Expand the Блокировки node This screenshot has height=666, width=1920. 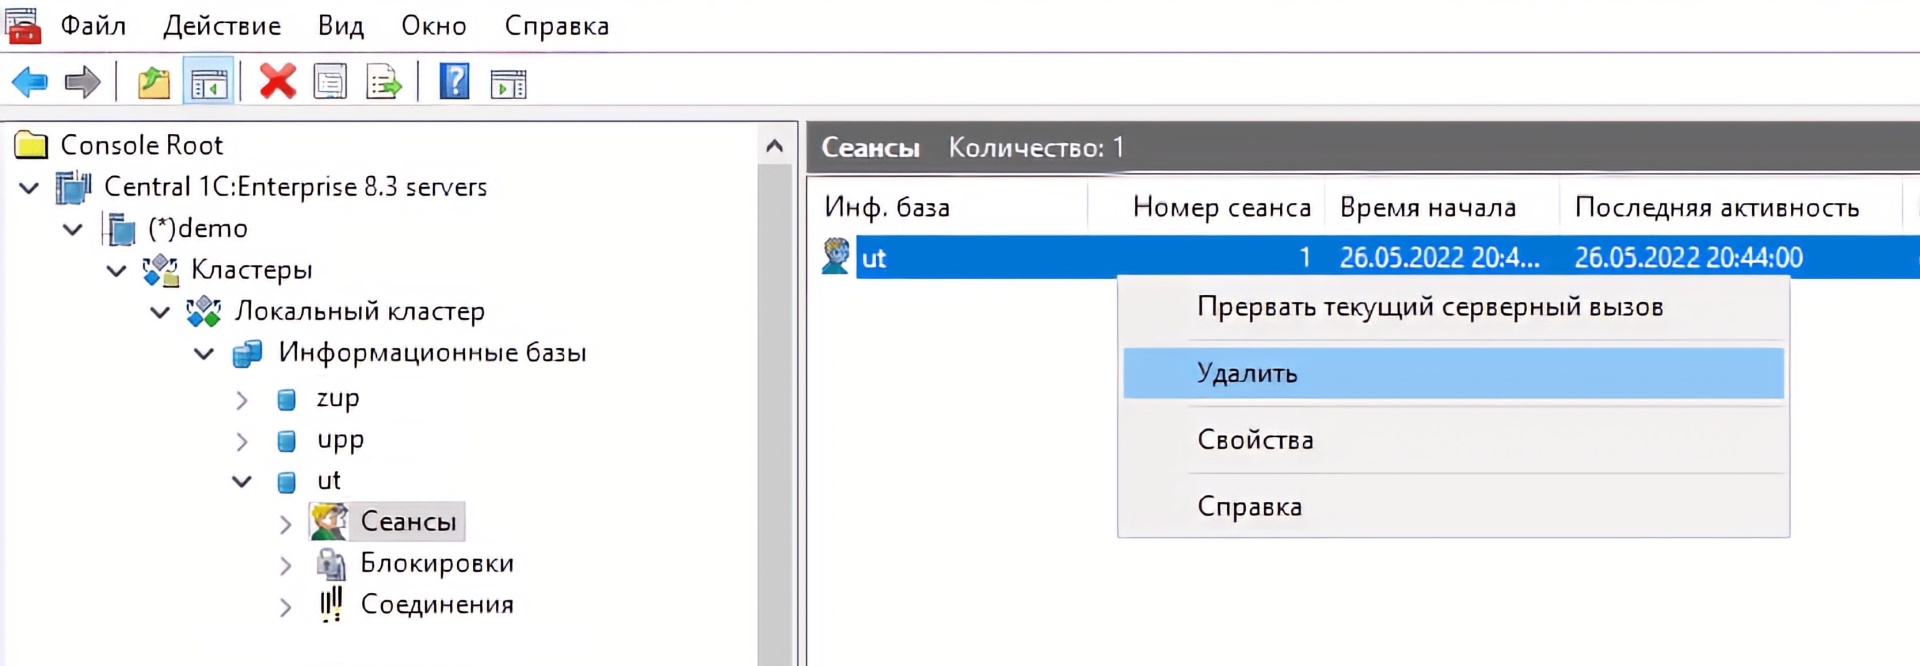[286, 565]
